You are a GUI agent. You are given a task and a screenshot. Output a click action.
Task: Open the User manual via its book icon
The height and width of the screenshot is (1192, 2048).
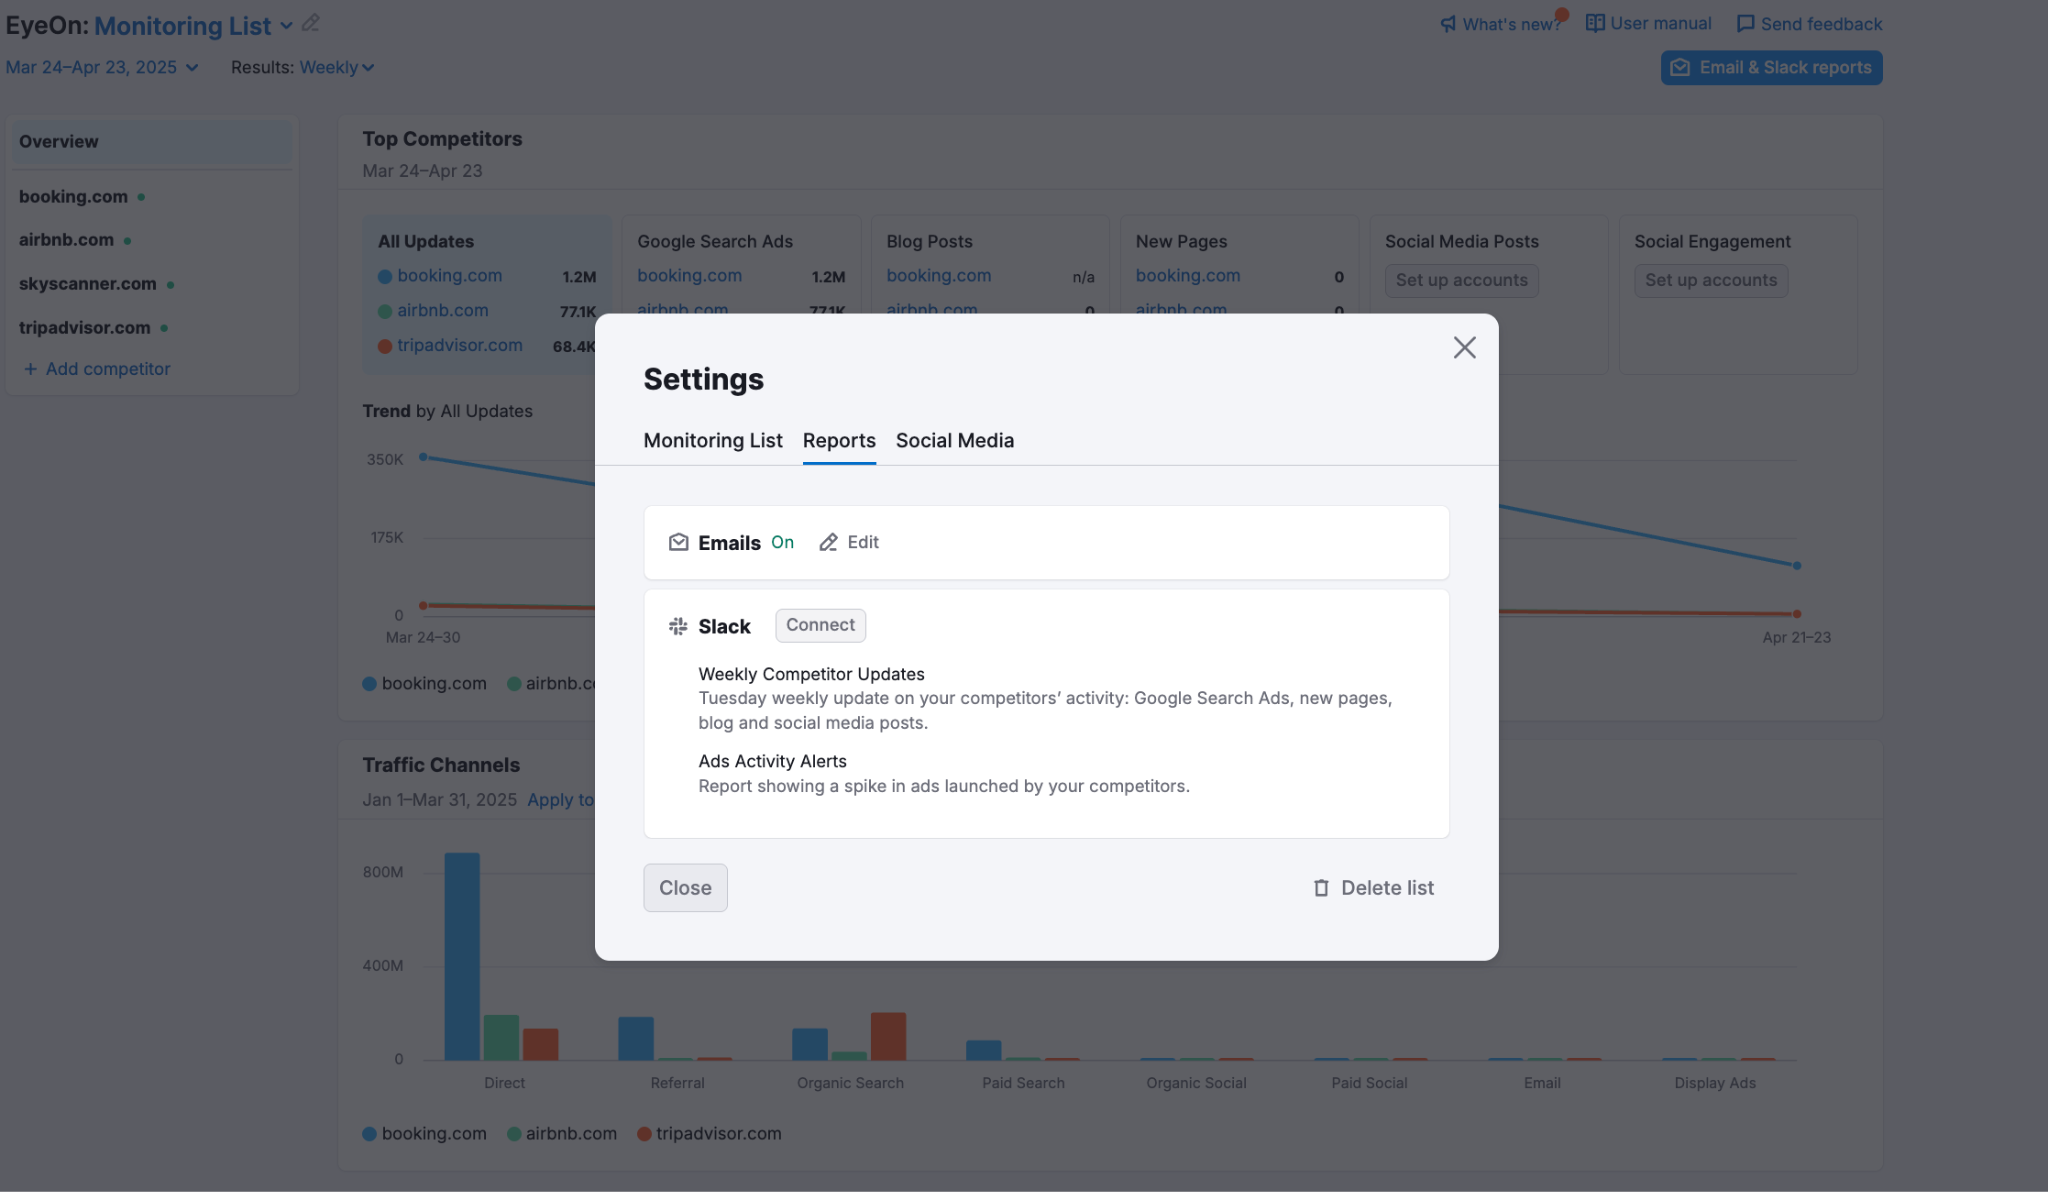coord(1594,22)
